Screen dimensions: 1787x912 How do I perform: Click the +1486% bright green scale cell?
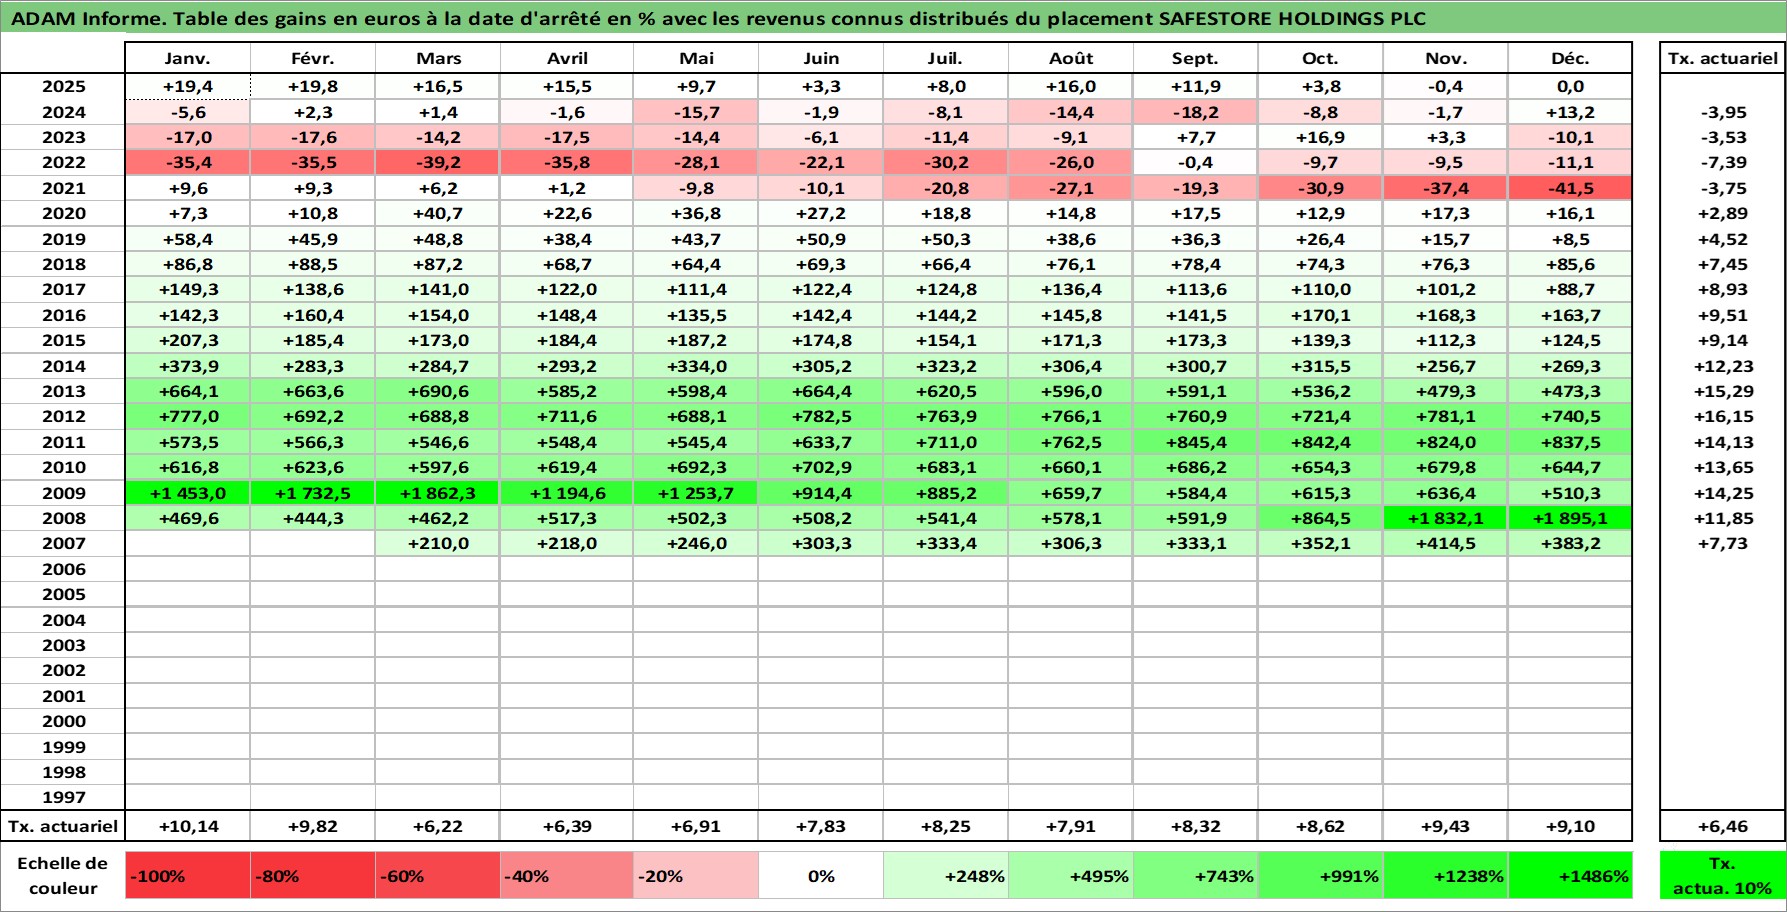1570,876
